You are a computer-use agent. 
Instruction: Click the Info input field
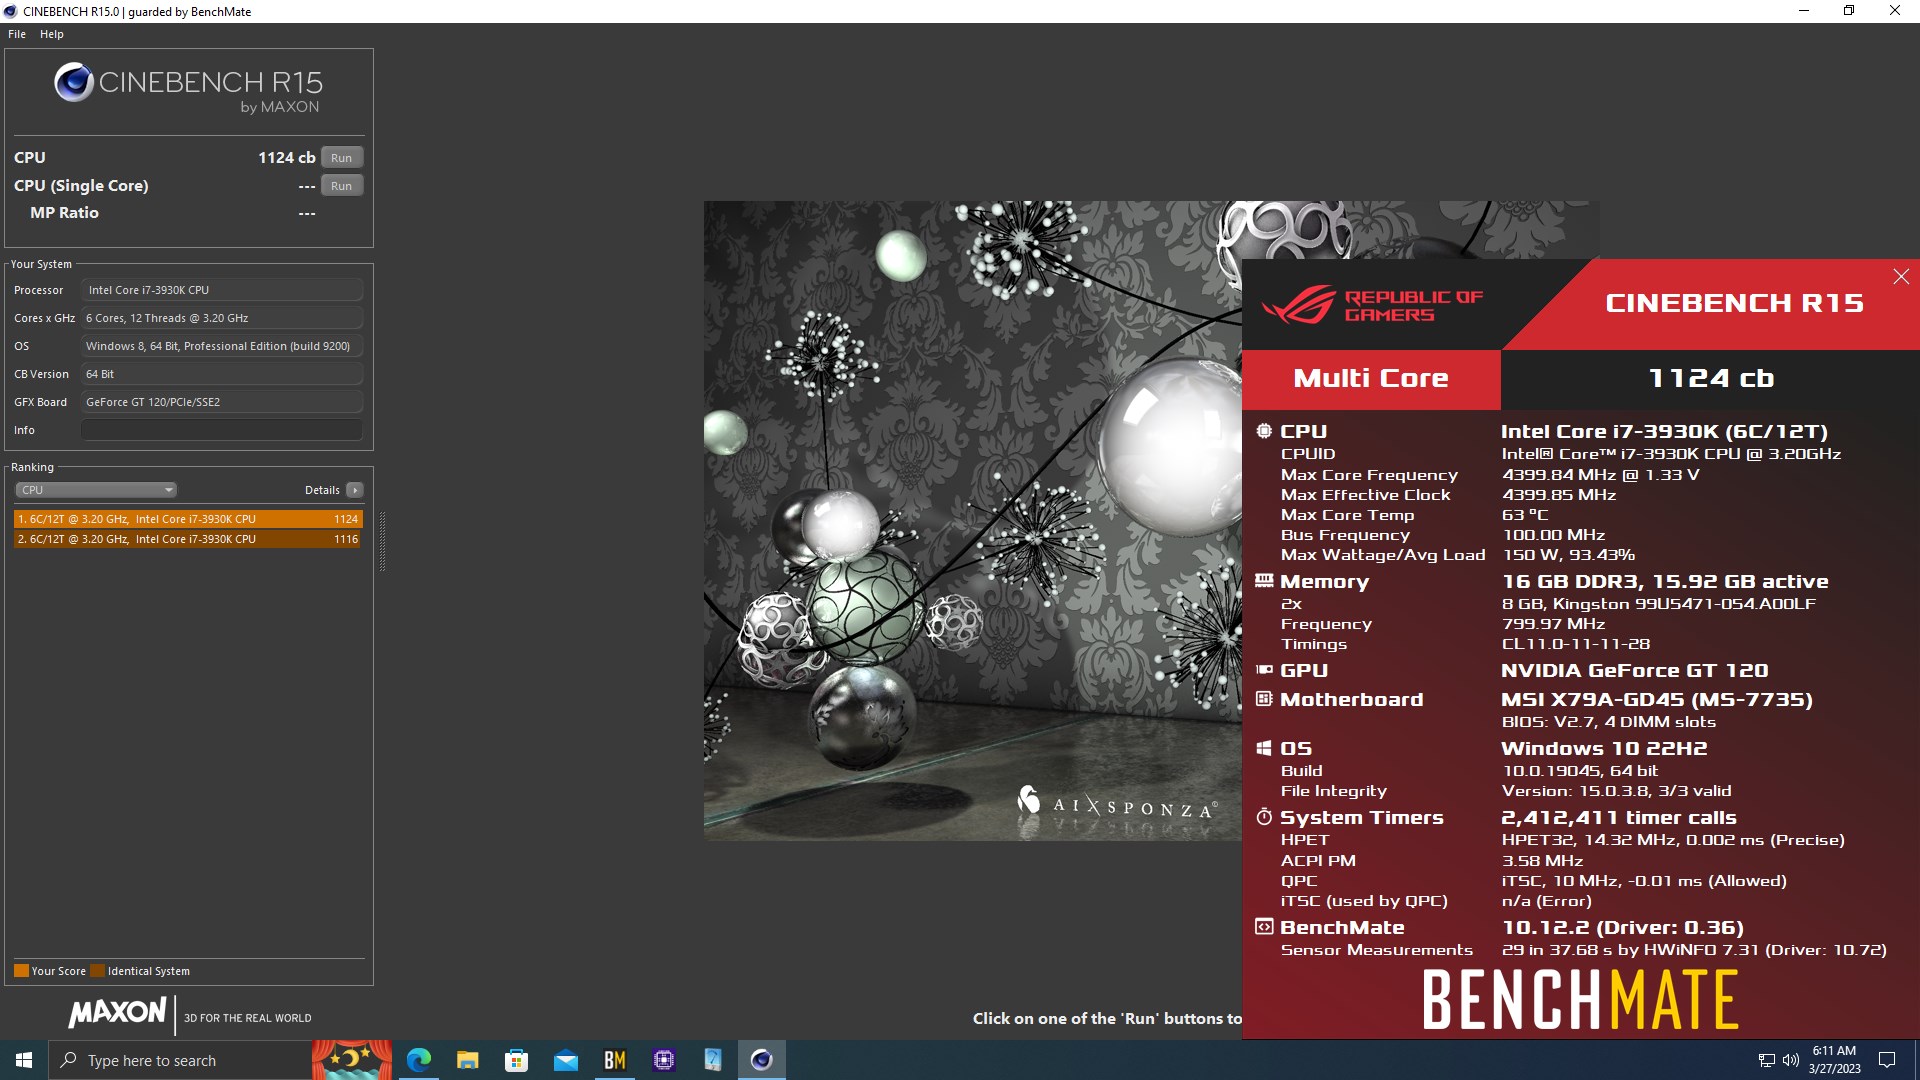coord(222,430)
